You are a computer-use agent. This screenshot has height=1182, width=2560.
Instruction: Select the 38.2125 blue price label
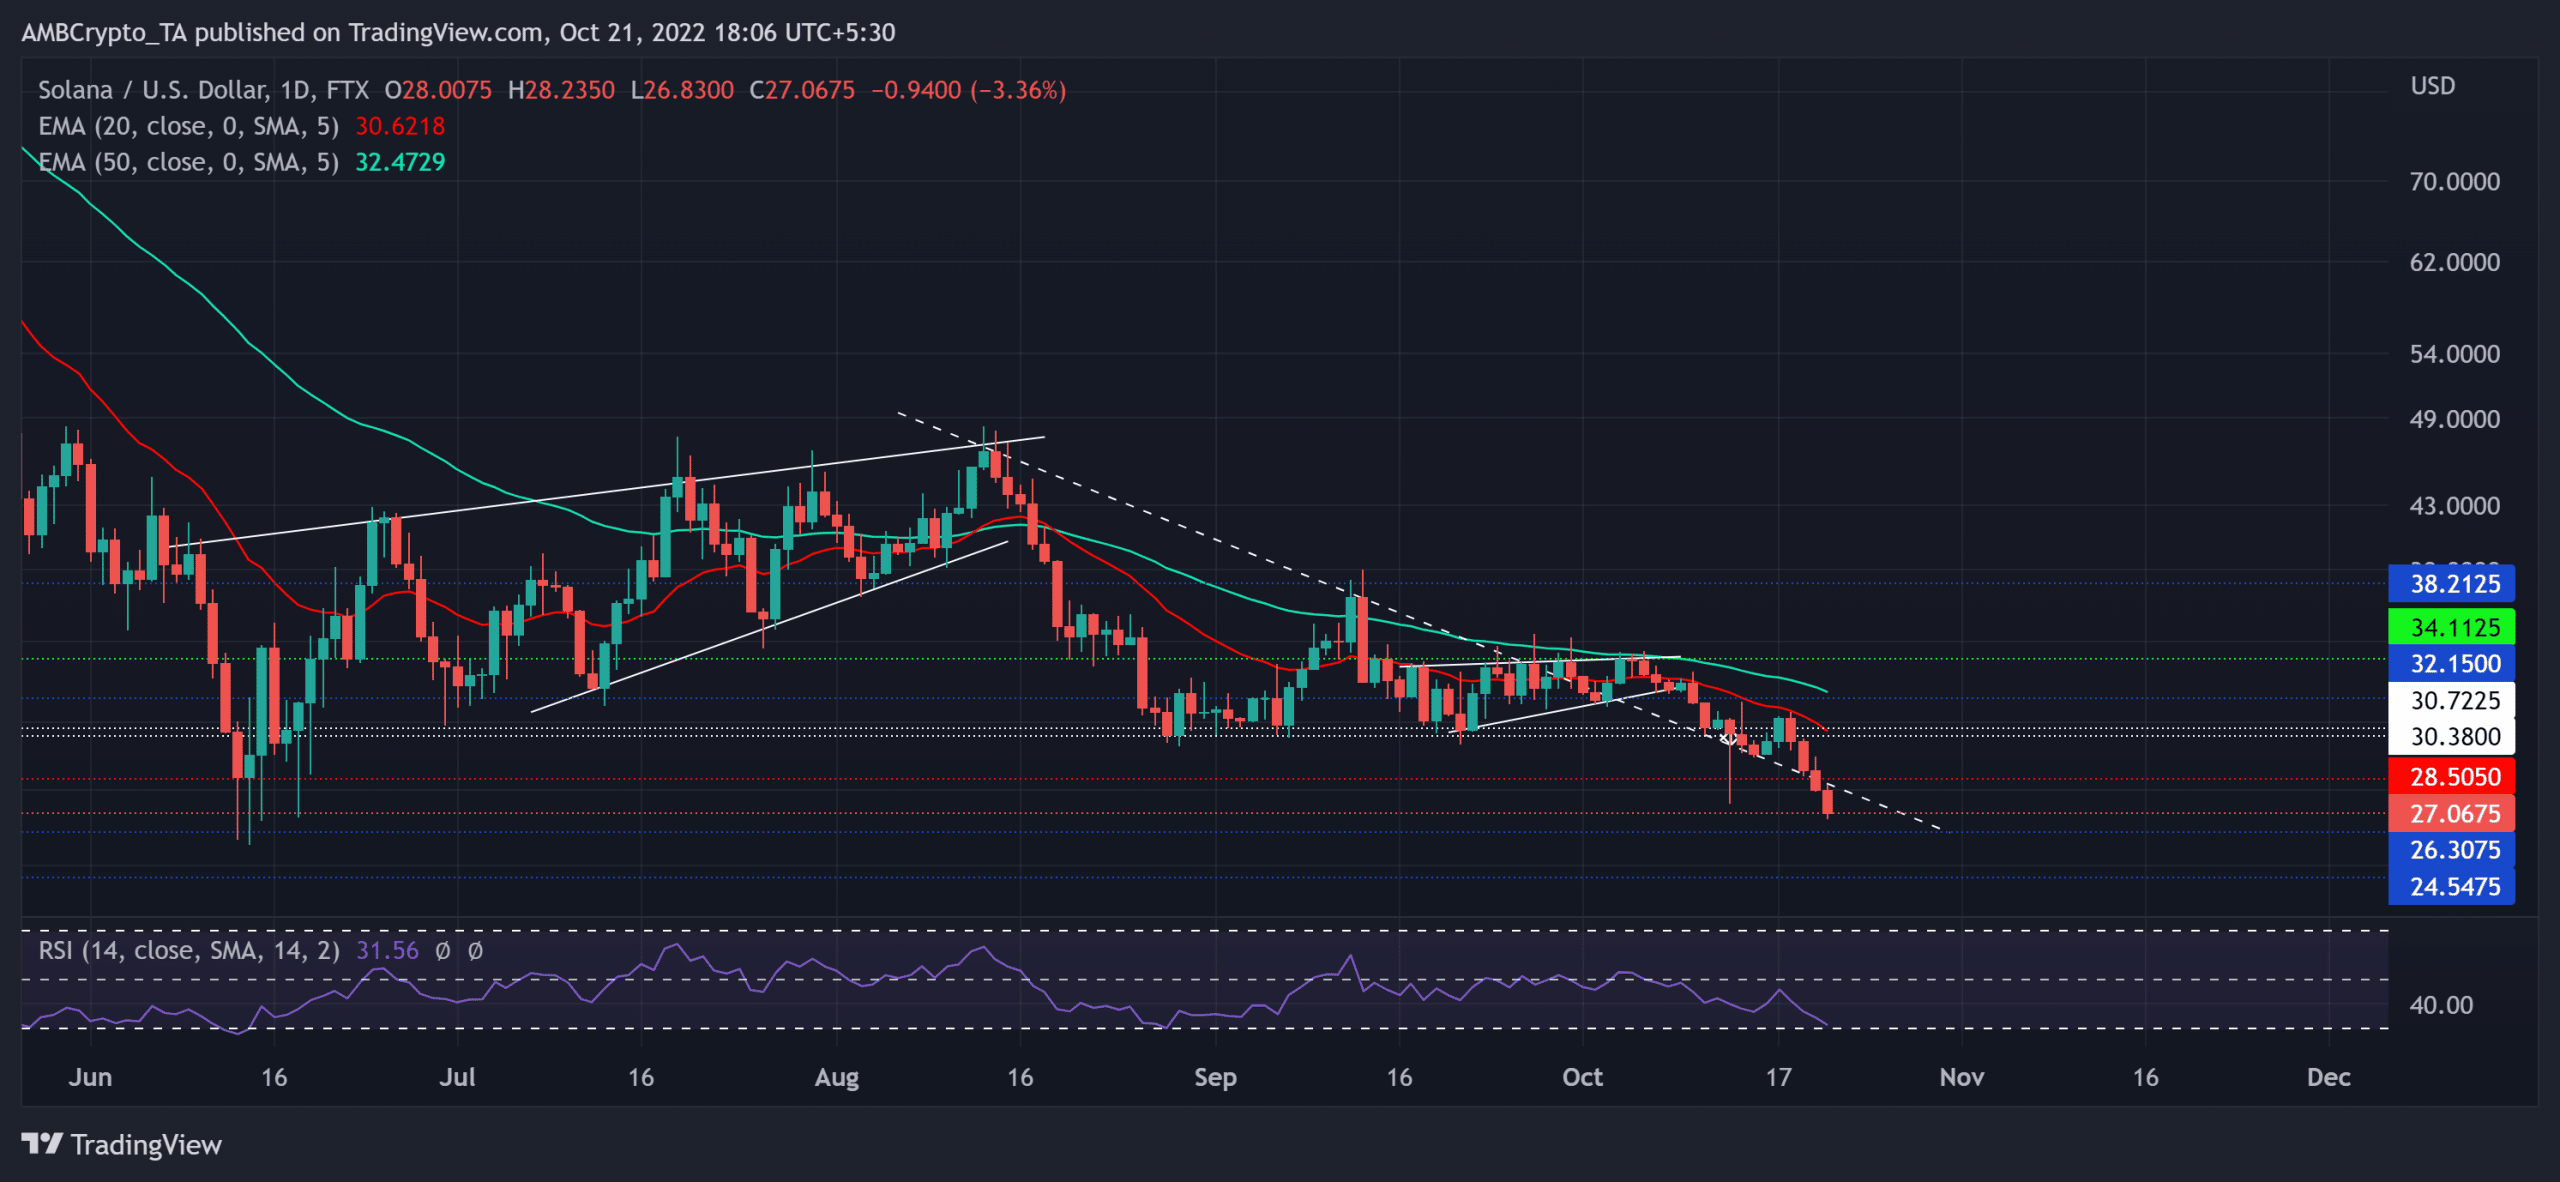point(2450,584)
